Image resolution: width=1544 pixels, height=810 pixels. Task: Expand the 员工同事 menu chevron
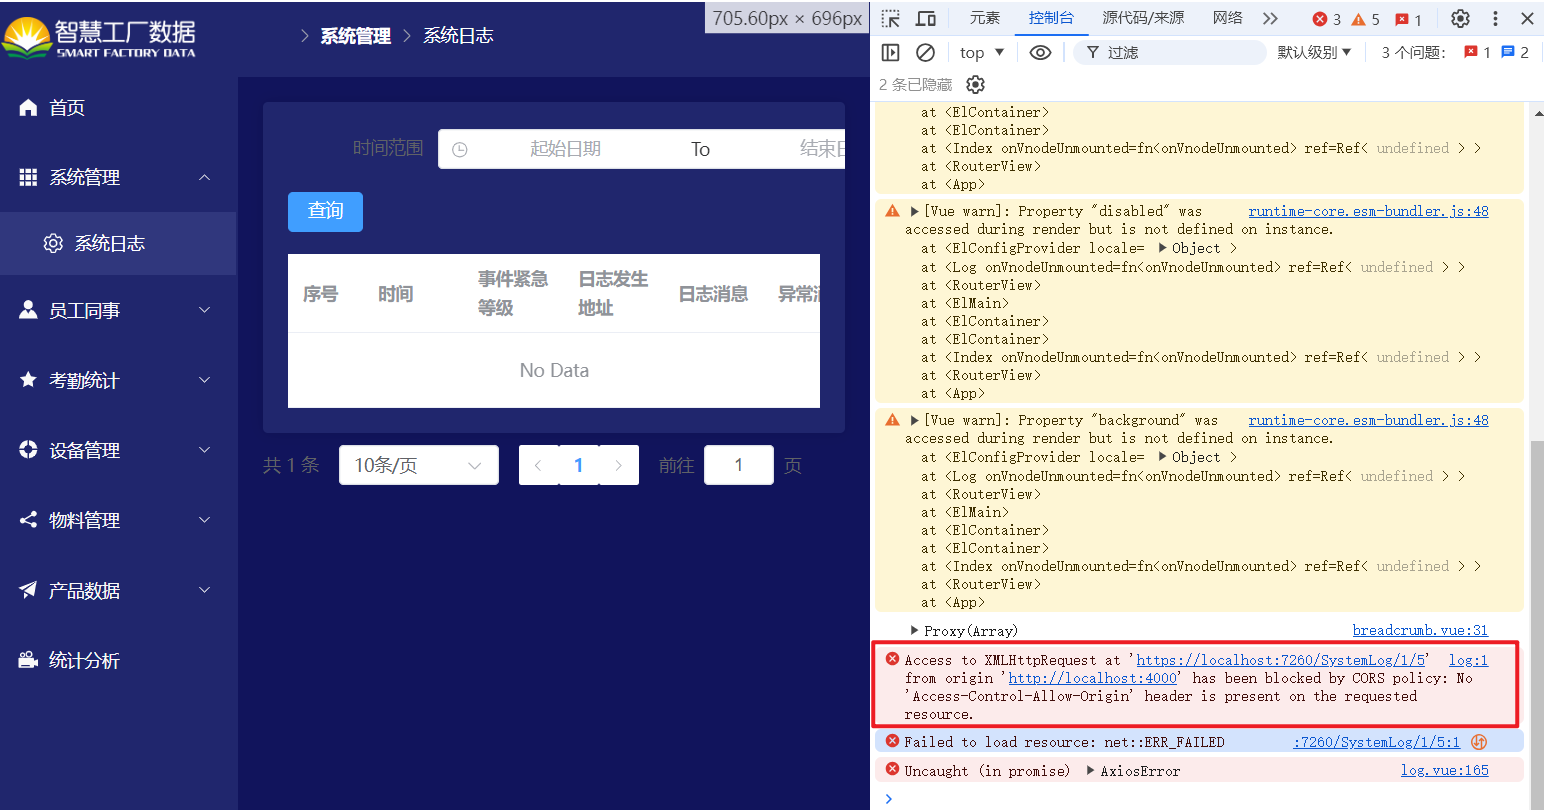pyautogui.click(x=205, y=310)
